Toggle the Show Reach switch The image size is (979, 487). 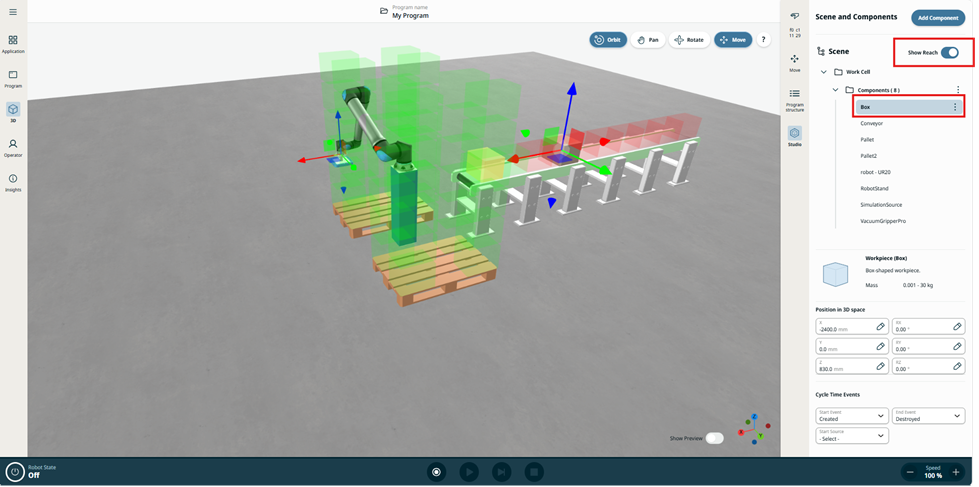pos(949,52)
